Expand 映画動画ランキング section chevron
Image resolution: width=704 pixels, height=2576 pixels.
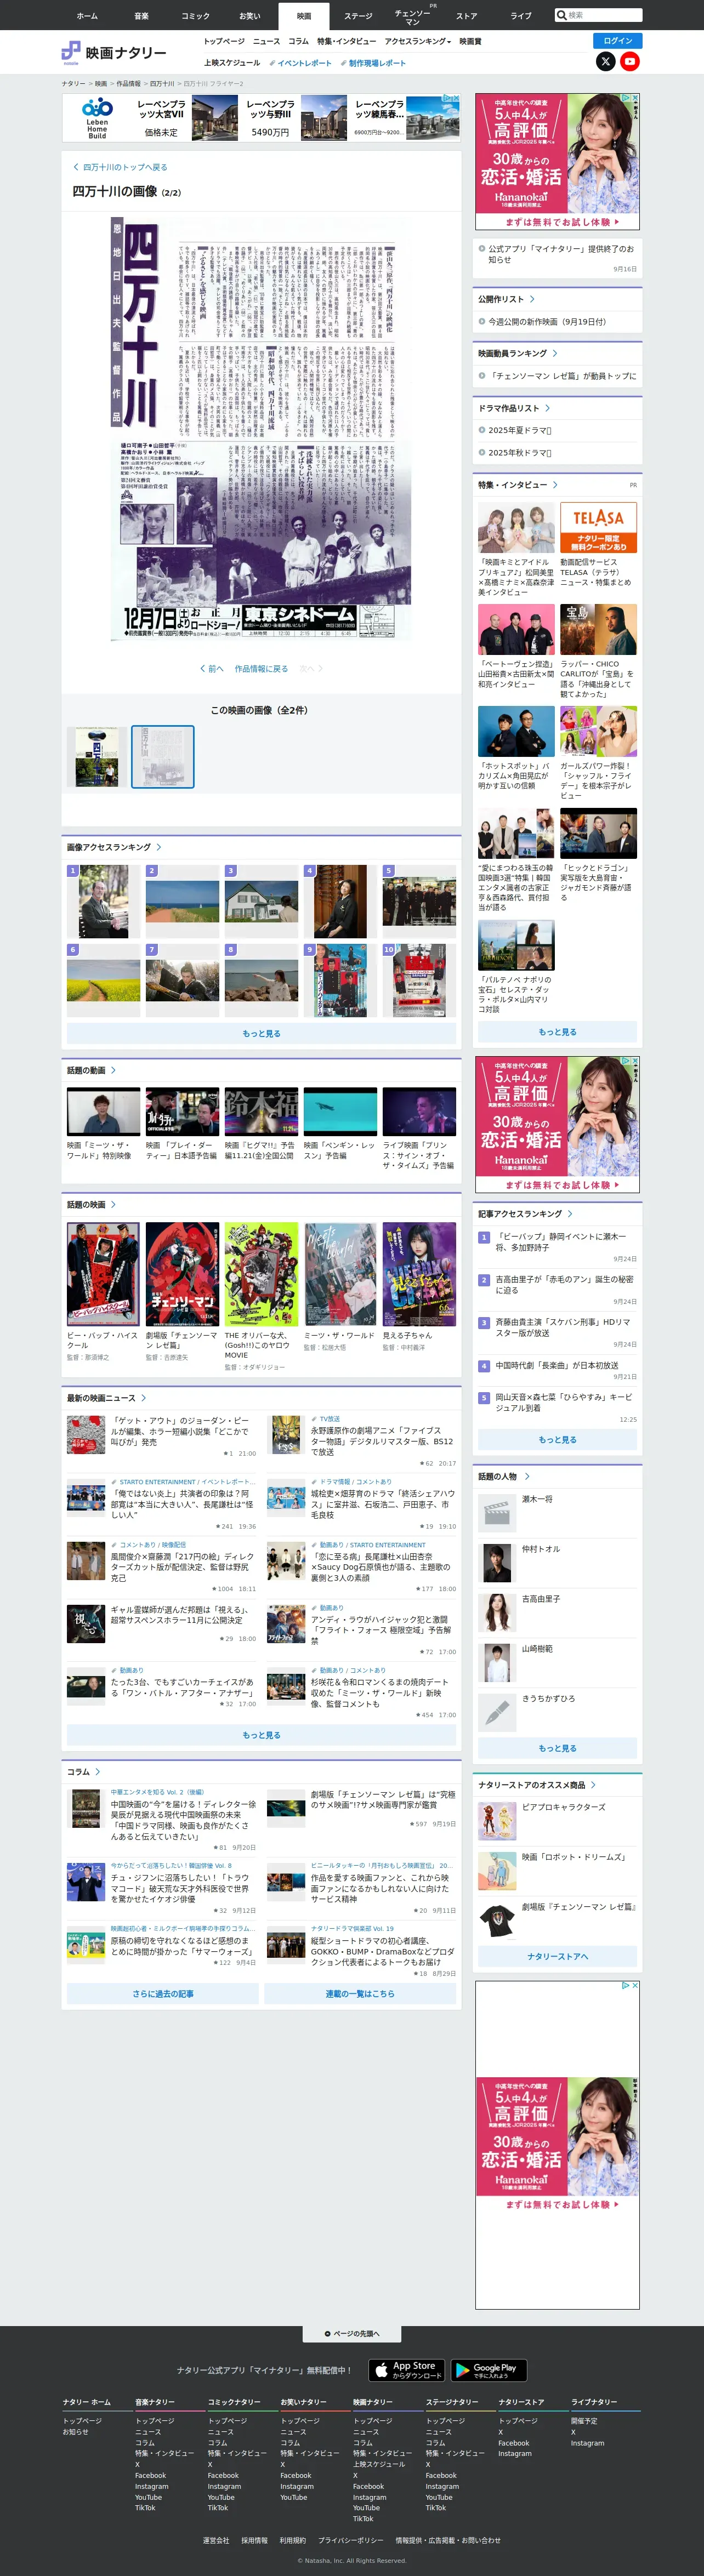click(x=555, y=353)
